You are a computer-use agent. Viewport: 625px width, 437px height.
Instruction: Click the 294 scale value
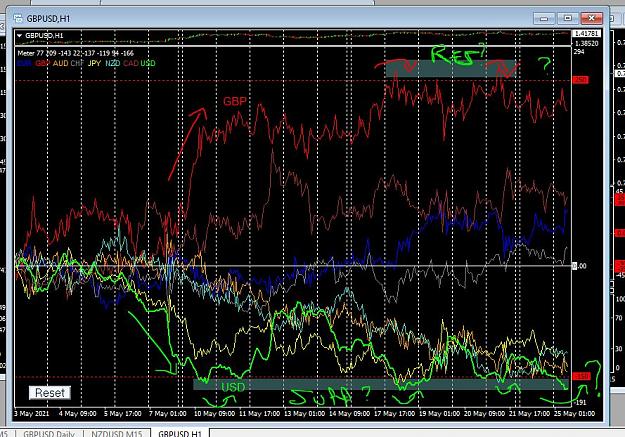(579, 51)
